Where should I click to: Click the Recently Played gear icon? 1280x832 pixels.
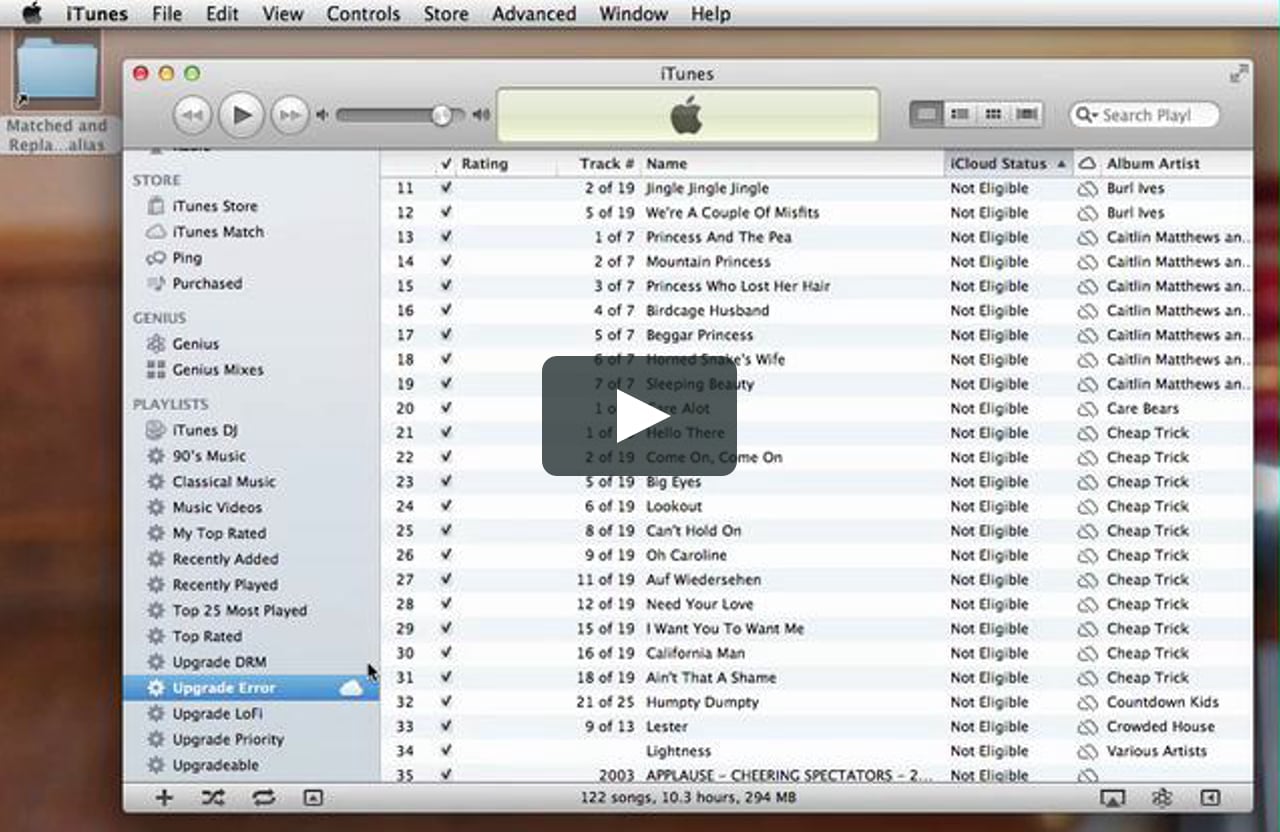tap(156, 585)
